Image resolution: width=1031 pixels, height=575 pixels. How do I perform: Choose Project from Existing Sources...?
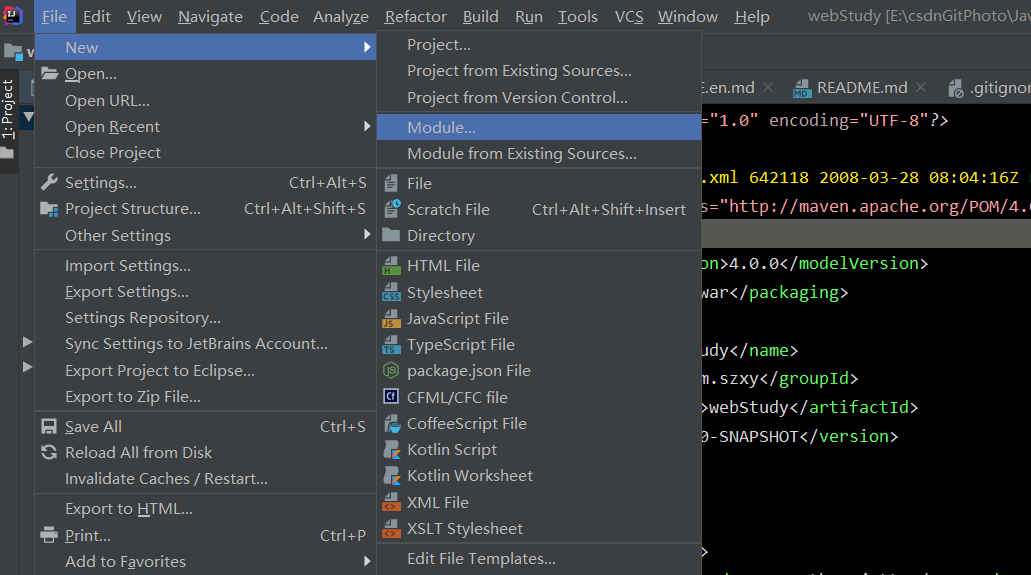pos(539,70)
